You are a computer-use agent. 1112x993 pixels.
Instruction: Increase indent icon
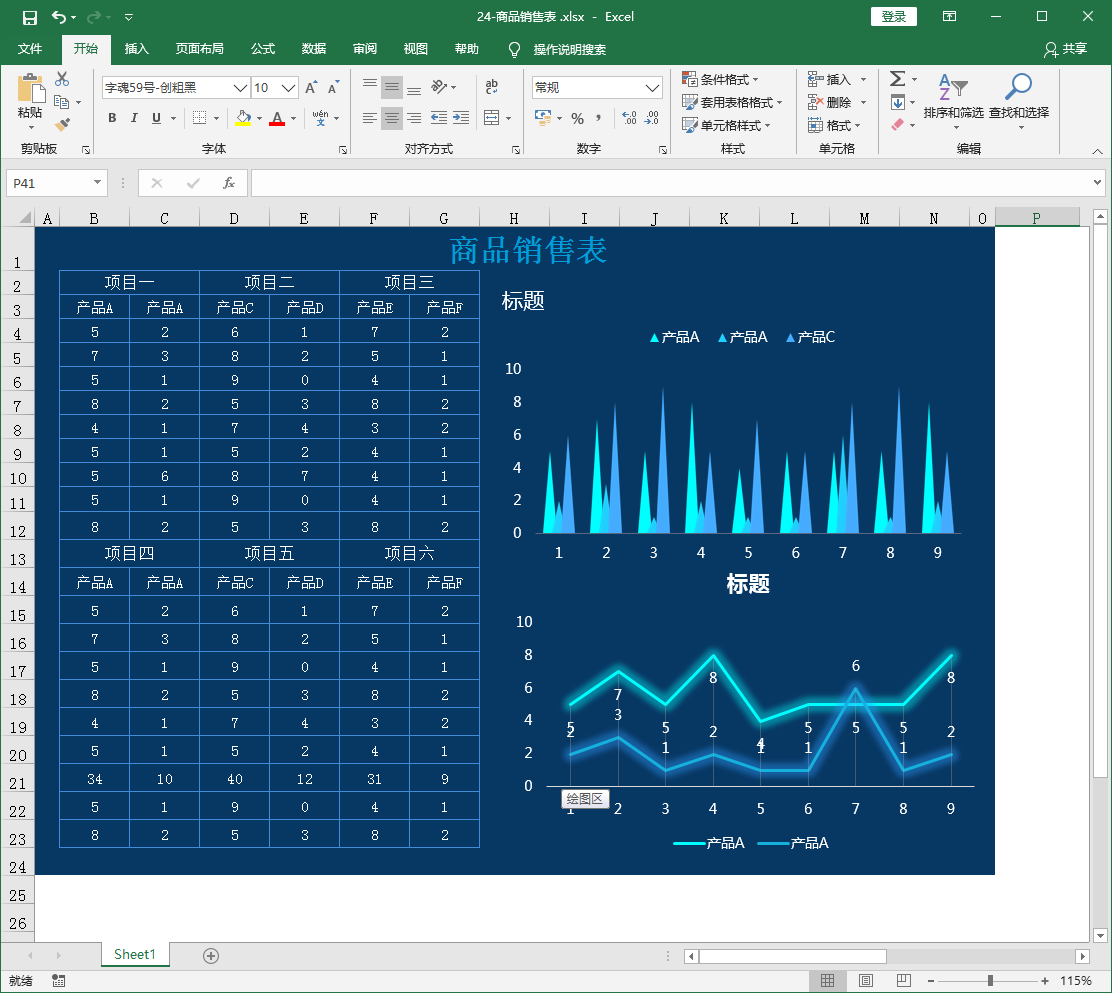[461, 118]
